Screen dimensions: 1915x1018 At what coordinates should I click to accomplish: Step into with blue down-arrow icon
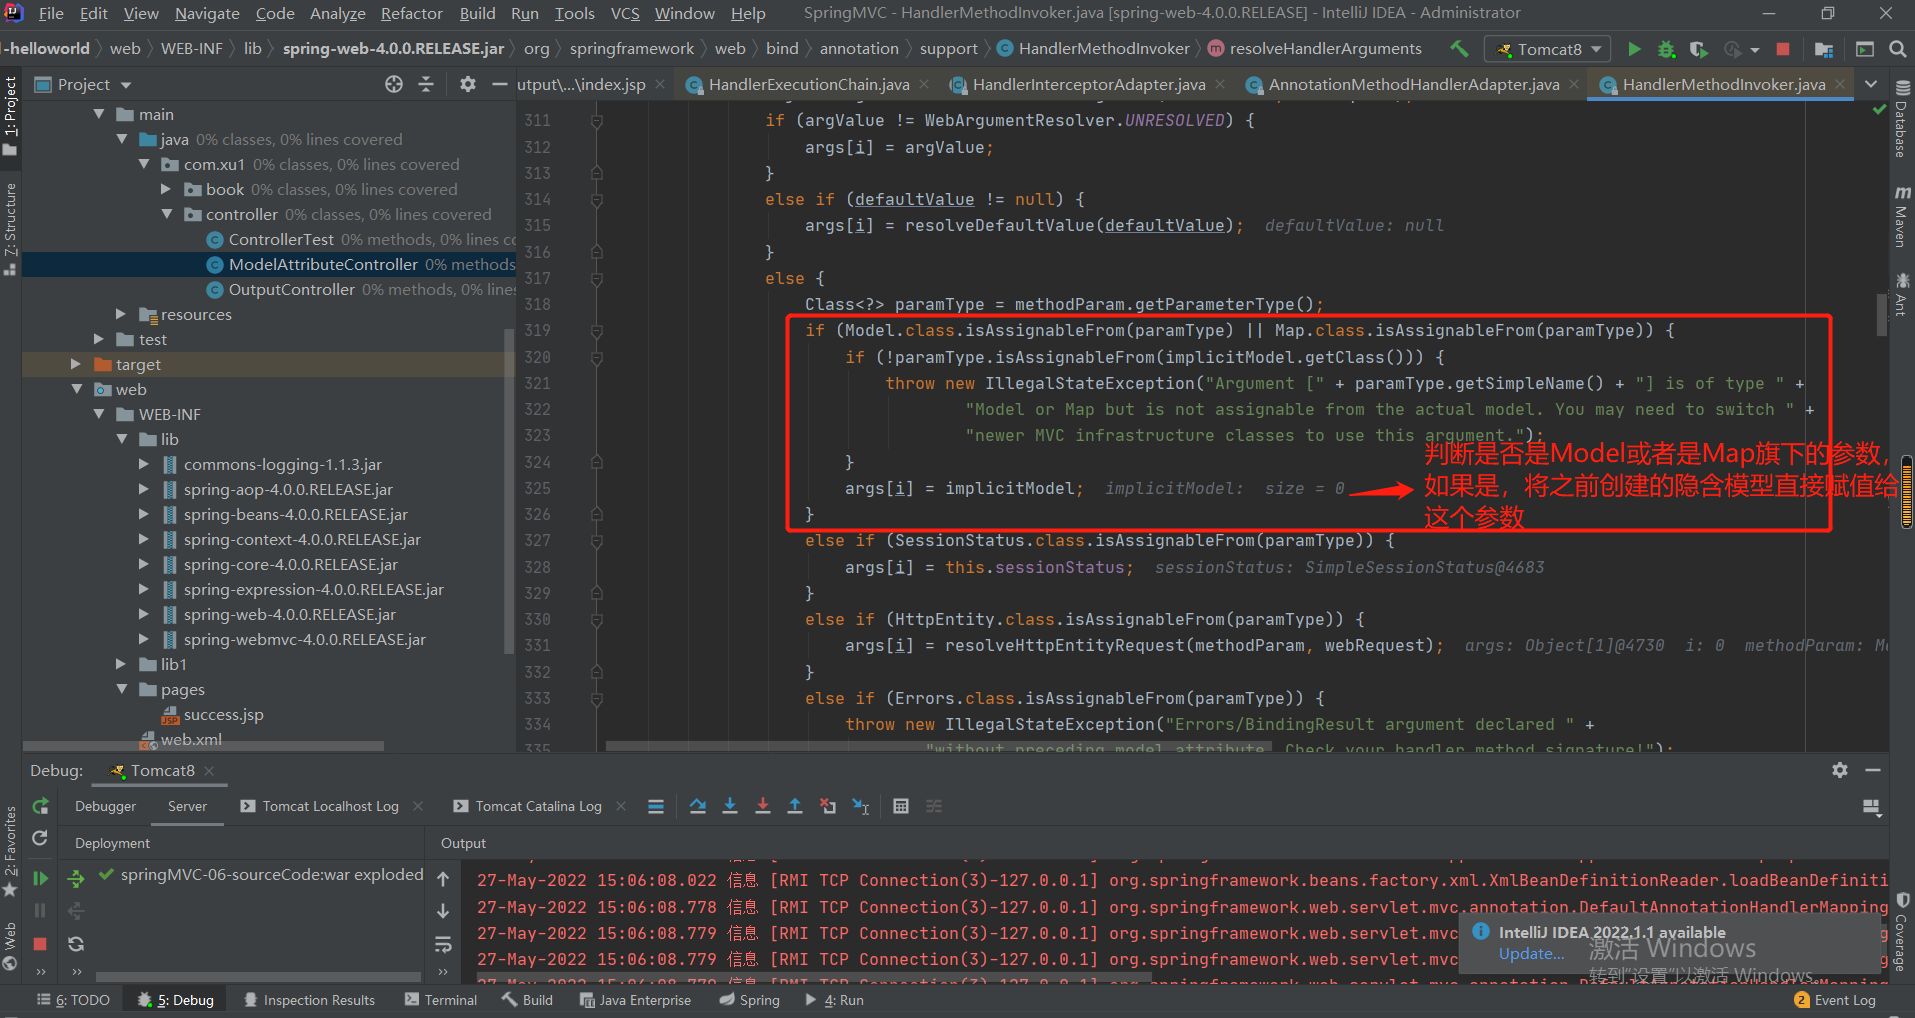(x=730, y=806)
